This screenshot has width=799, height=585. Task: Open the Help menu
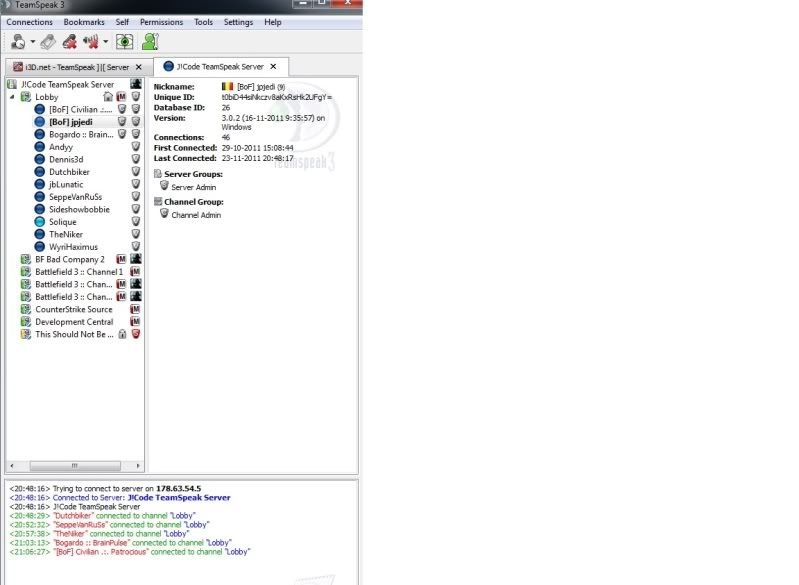click(273, 22)
